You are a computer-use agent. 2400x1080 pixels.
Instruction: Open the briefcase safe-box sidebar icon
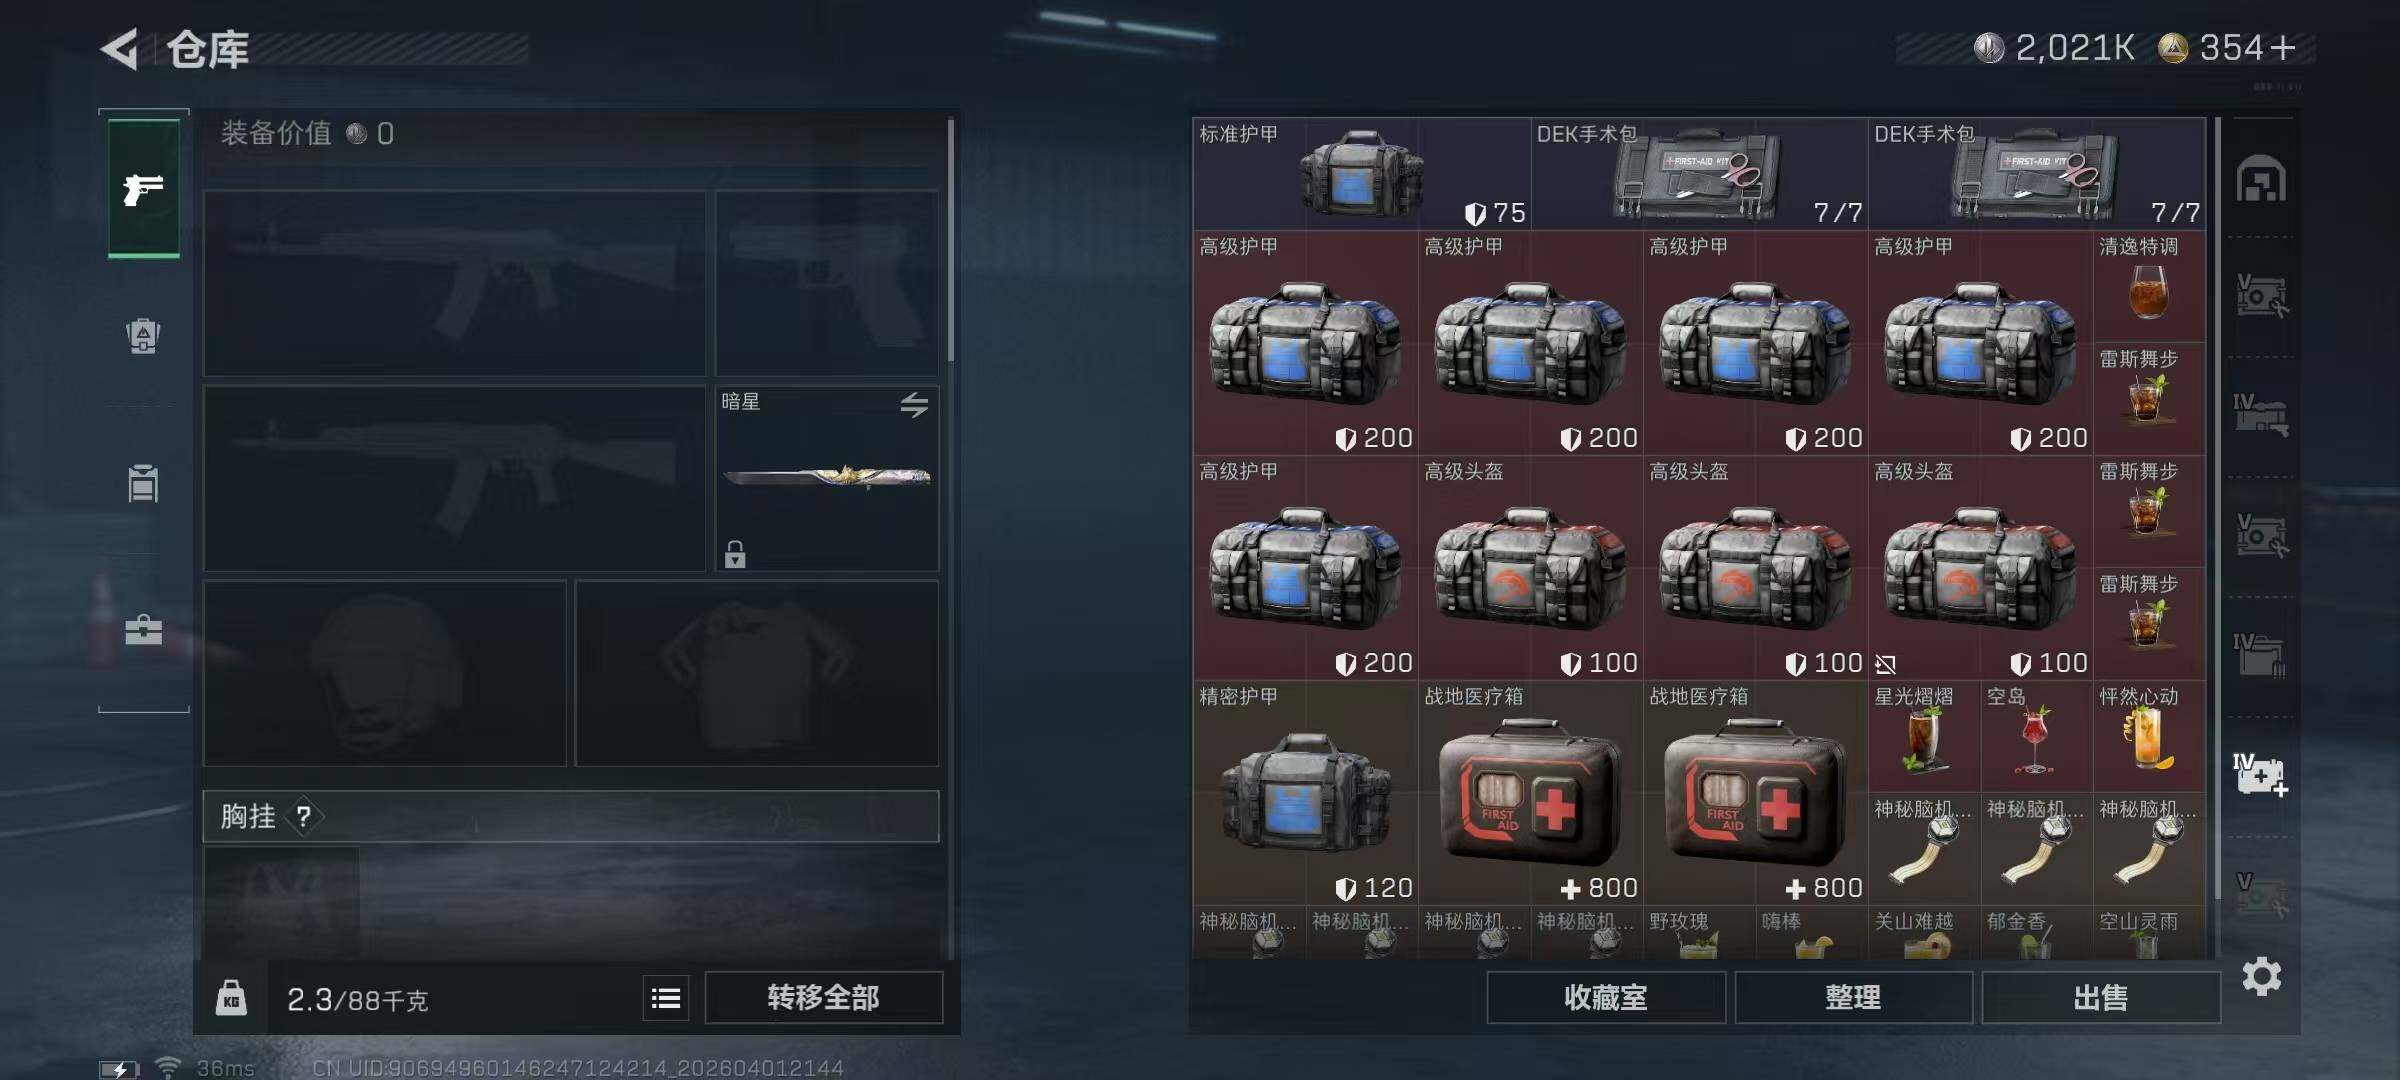click(x=143, y=630)
